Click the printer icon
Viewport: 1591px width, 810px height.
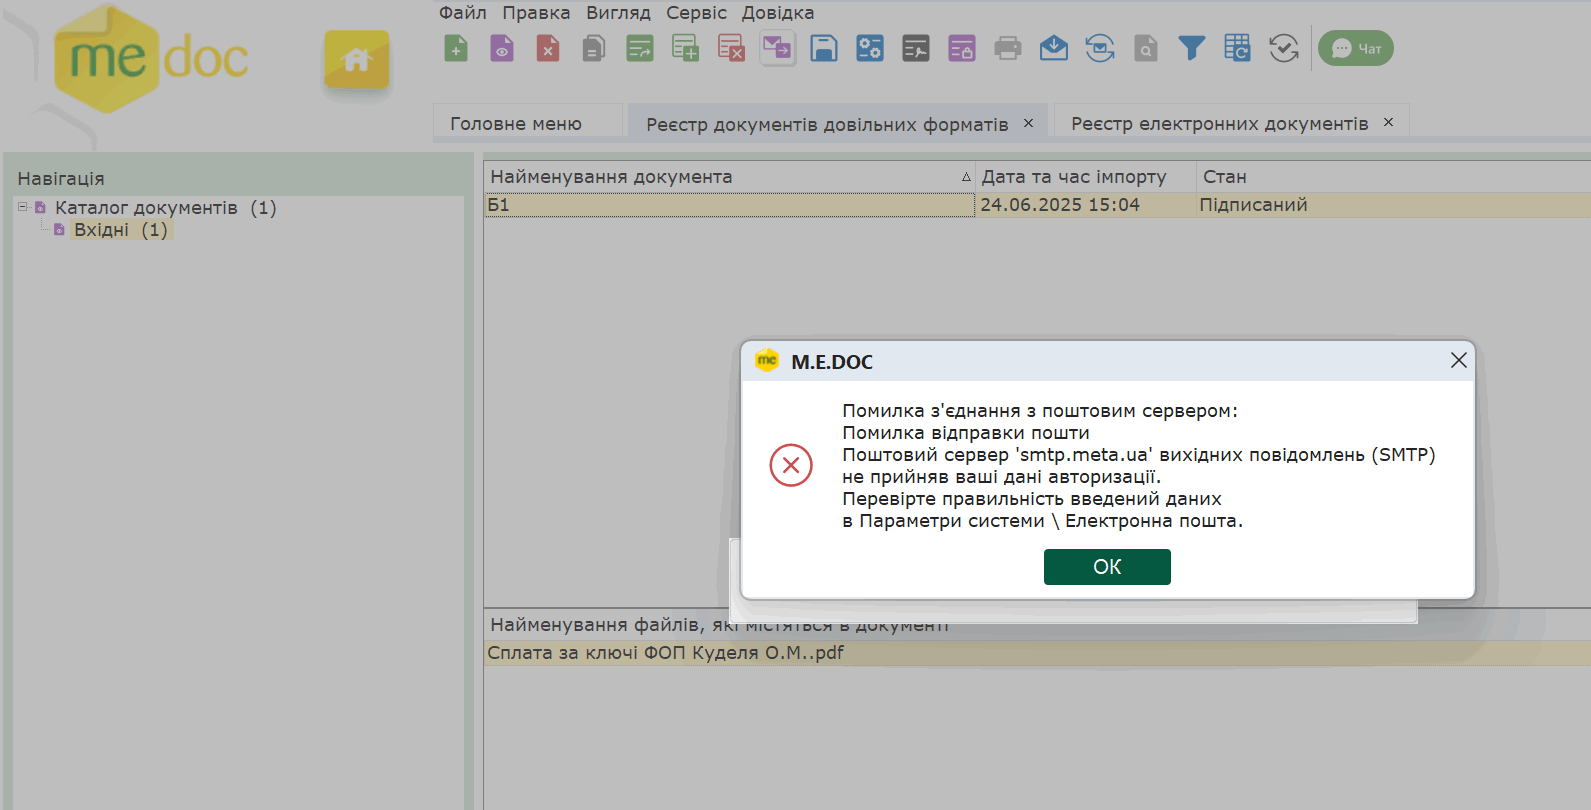click(x=1008, y=48)
